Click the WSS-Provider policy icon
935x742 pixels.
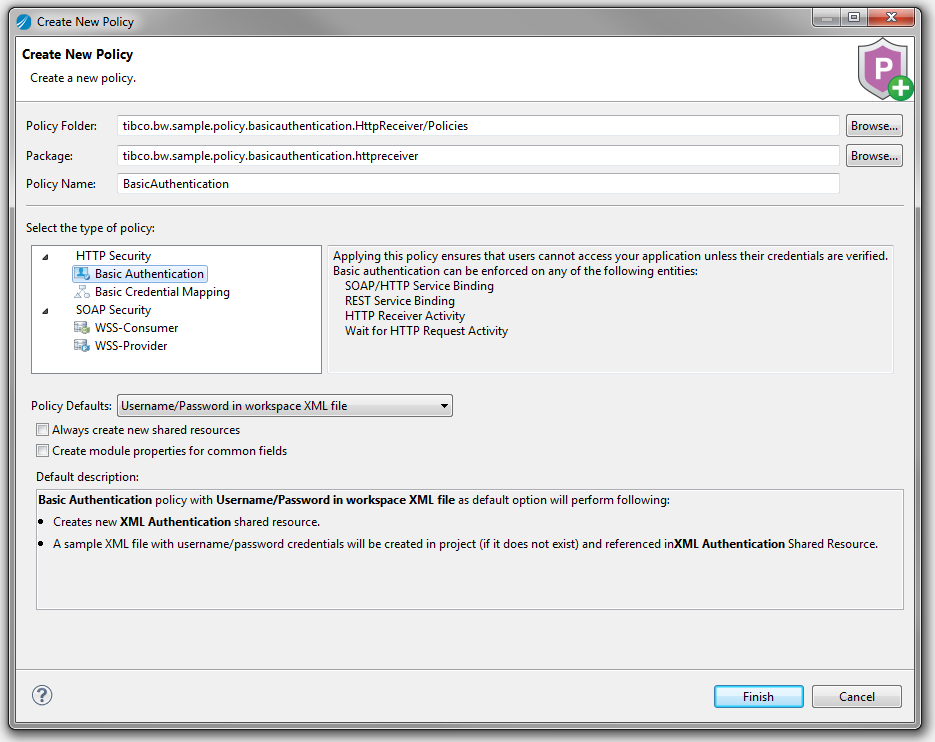tap(82, 346)
